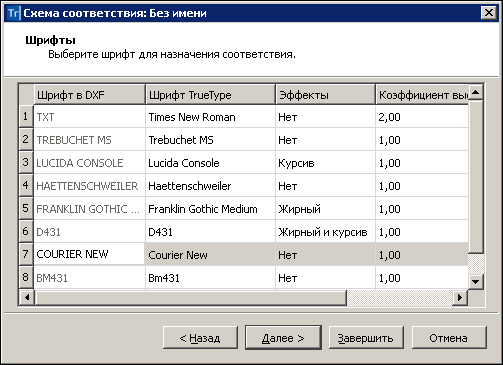Select the Bm431 TrueType cell
This screenshot has width=503, height=365.
[210, 278]
